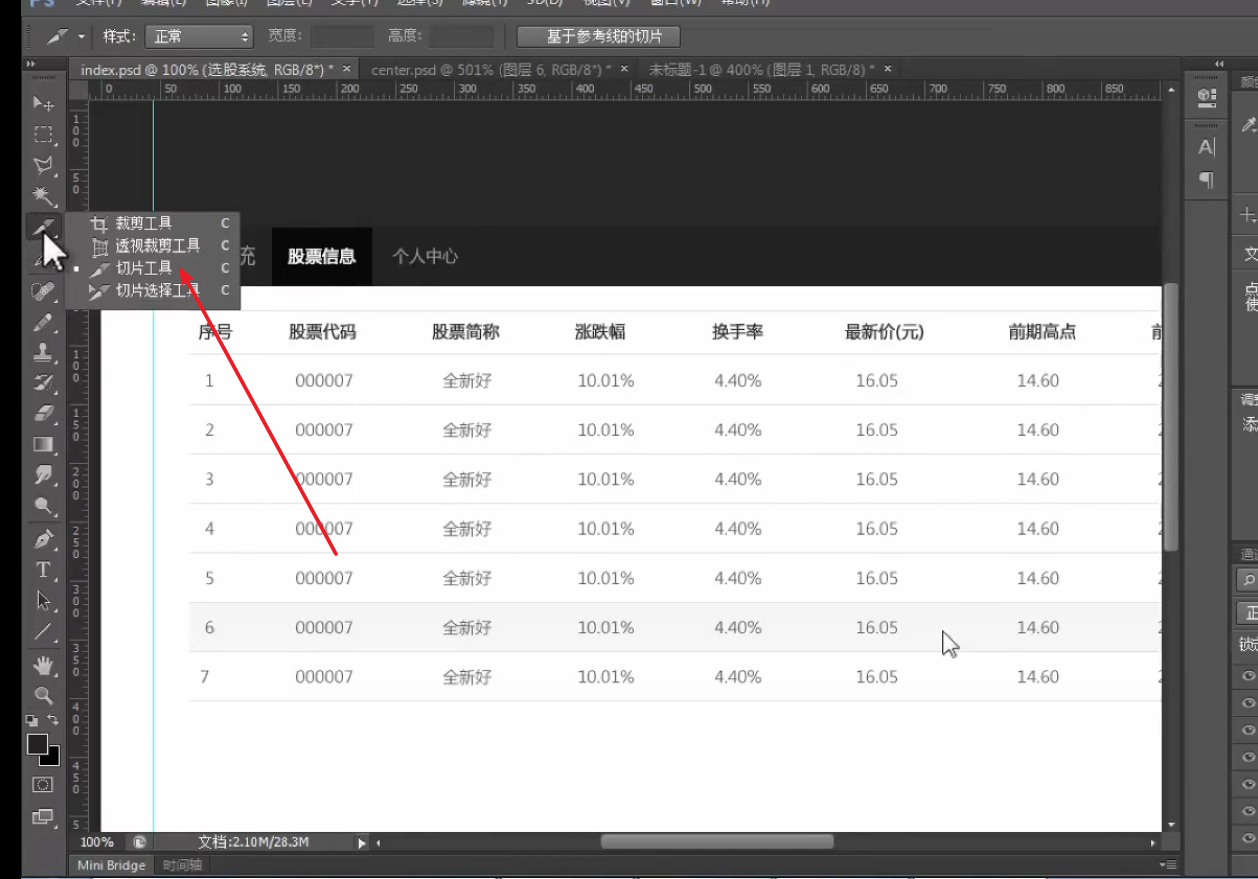Click the 前期高点 column header
This screenshot has height=879, width=1258.
tap(1042, 332)
